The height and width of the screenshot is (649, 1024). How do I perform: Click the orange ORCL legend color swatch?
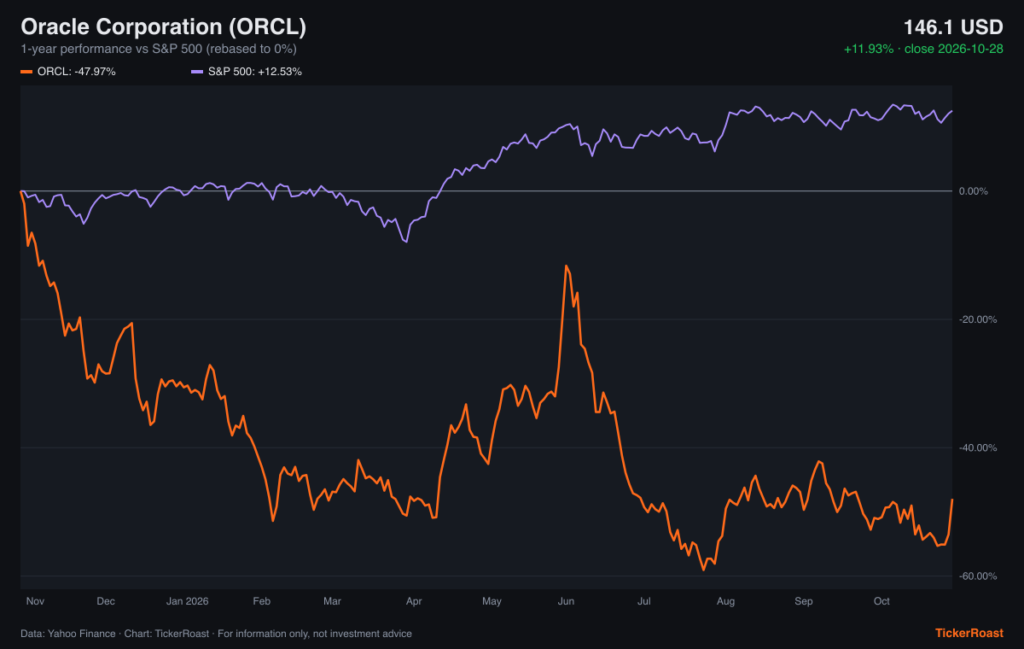[27, 72]
